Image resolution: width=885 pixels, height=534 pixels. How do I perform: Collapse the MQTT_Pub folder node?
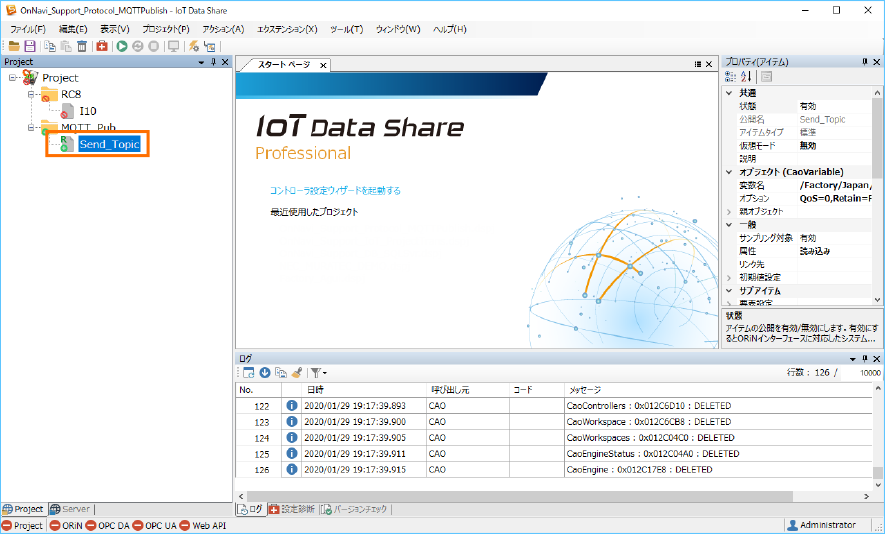[x=32, y=128]
